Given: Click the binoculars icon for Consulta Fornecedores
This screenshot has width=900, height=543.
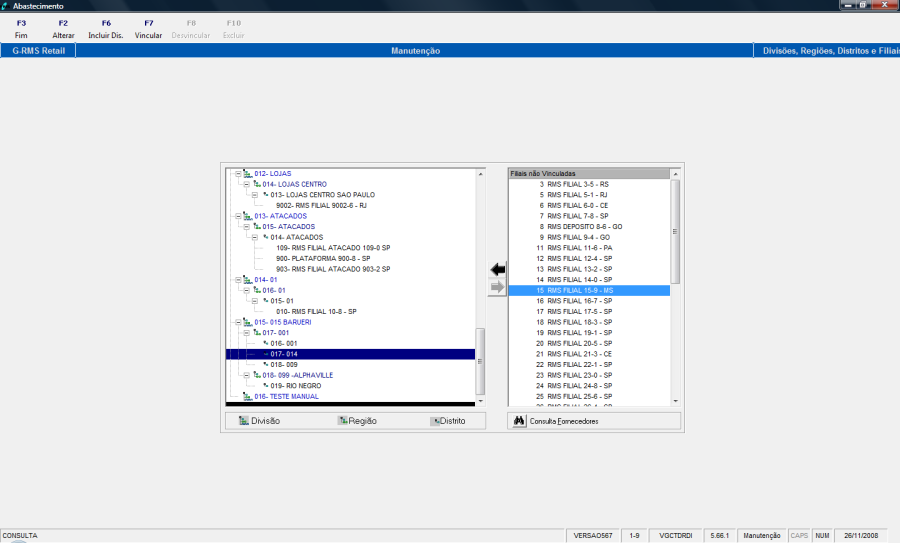Looking at the screenshot, I should pos(519,421).
